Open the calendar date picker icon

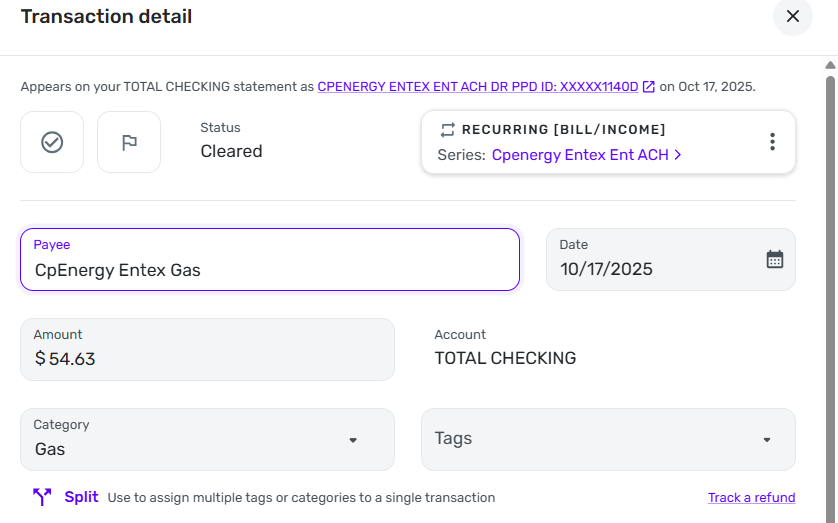pyautogui.click(x=775, y=259)
